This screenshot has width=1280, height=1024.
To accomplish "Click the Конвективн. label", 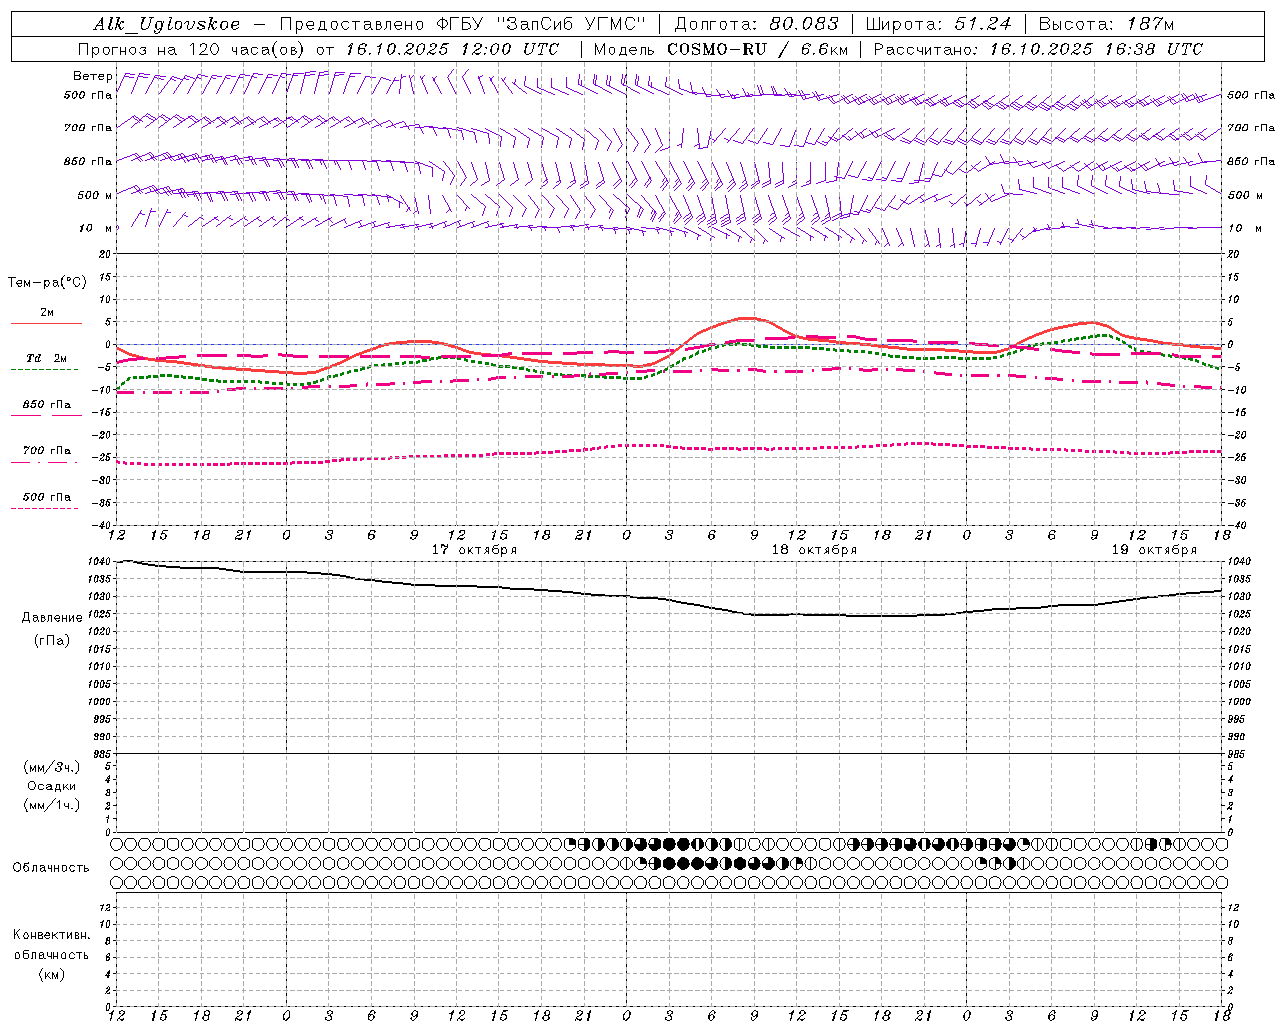I will click(x=52, y=935).
